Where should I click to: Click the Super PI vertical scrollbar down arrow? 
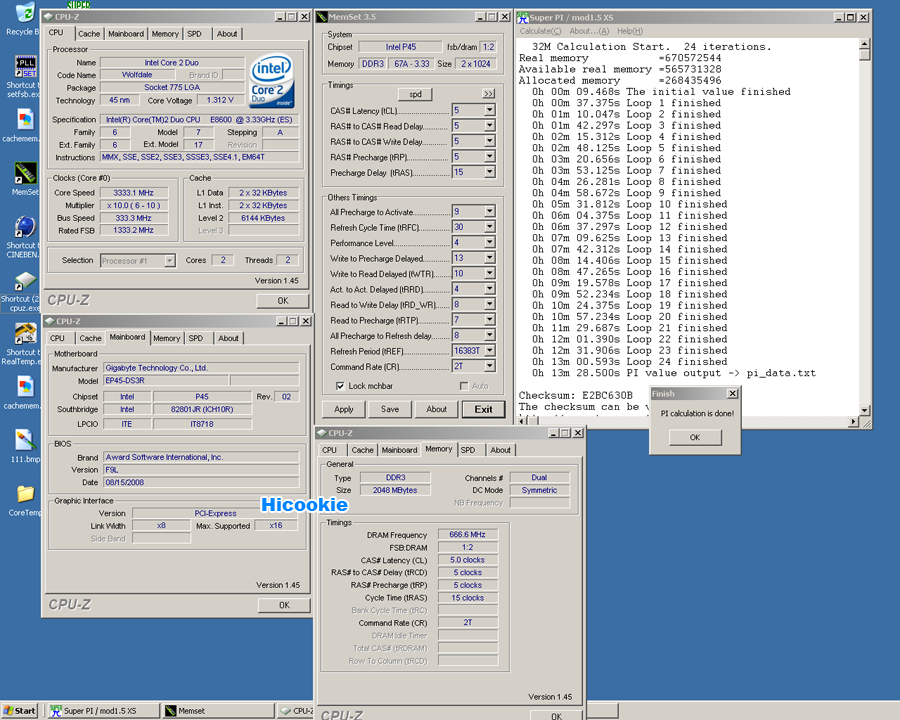864,410
